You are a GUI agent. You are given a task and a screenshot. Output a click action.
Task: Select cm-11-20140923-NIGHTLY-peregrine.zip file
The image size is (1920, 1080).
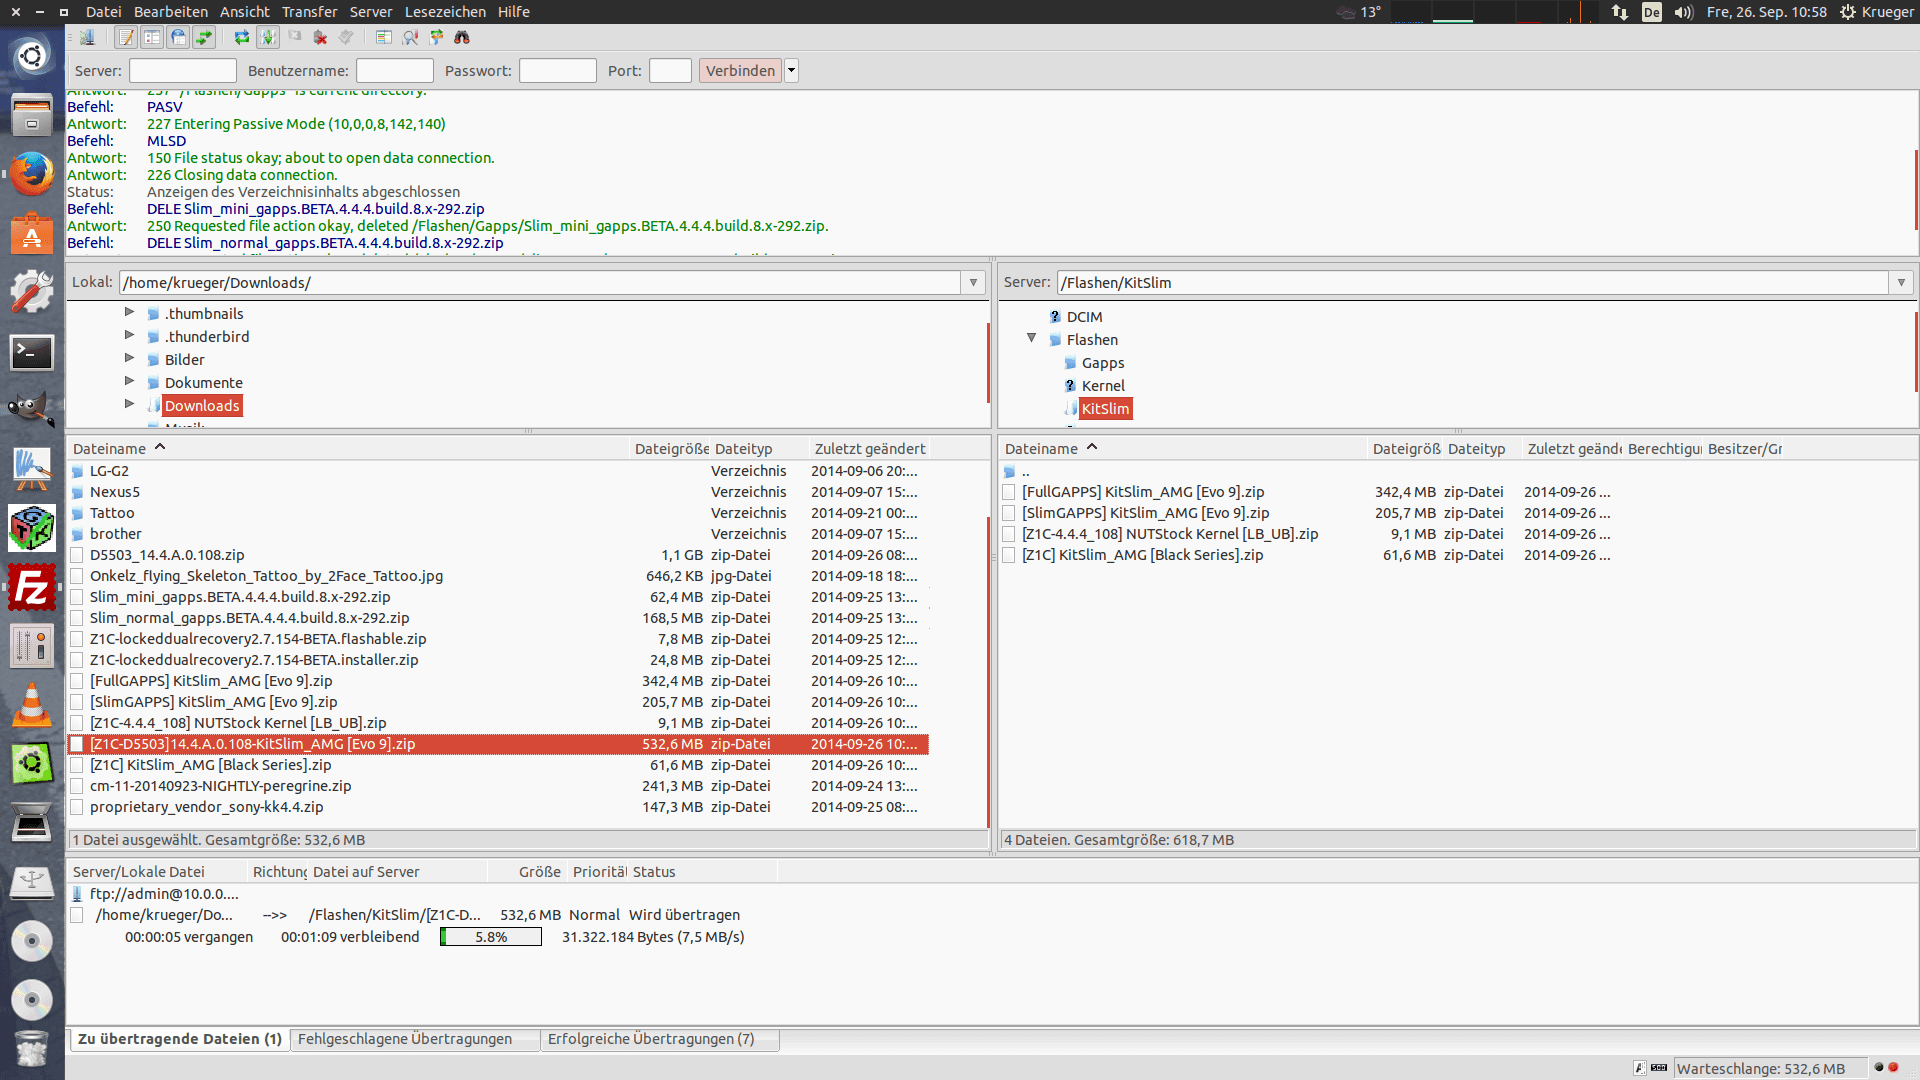tap(498, 786)
